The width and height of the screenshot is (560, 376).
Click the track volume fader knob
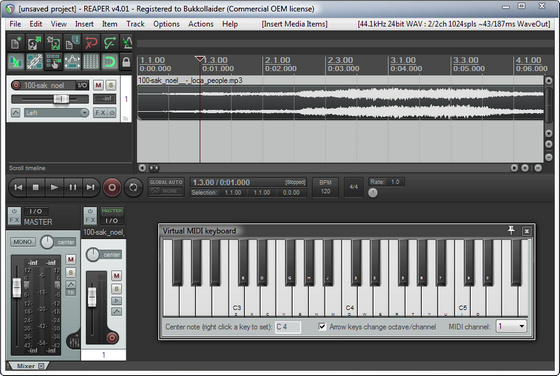61,99
